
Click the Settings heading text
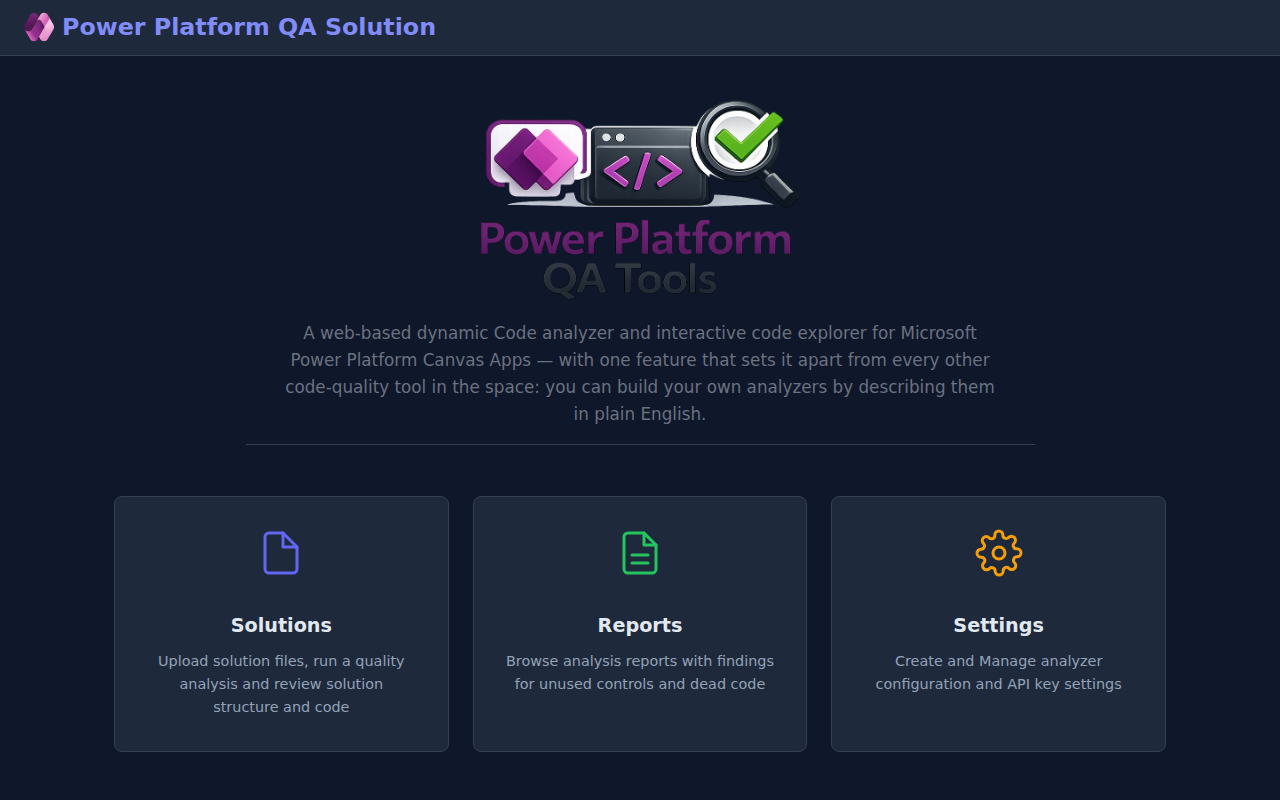(998, 624)
